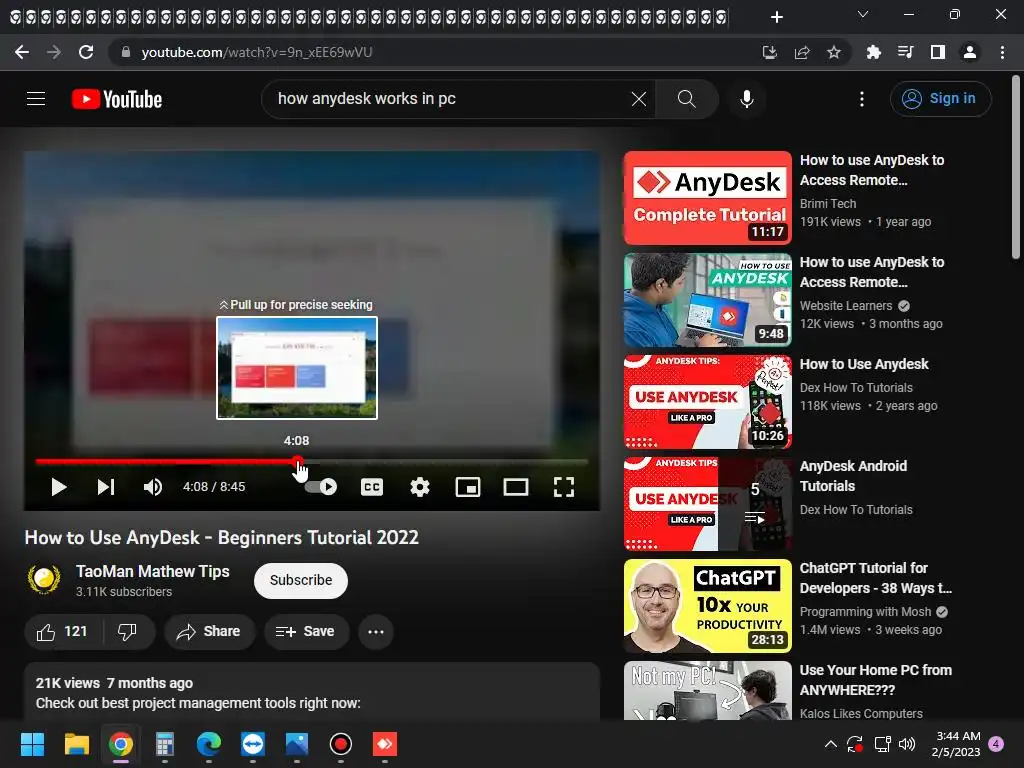
Task: Toggle the Chrome side panel
Action: point(938,52)
